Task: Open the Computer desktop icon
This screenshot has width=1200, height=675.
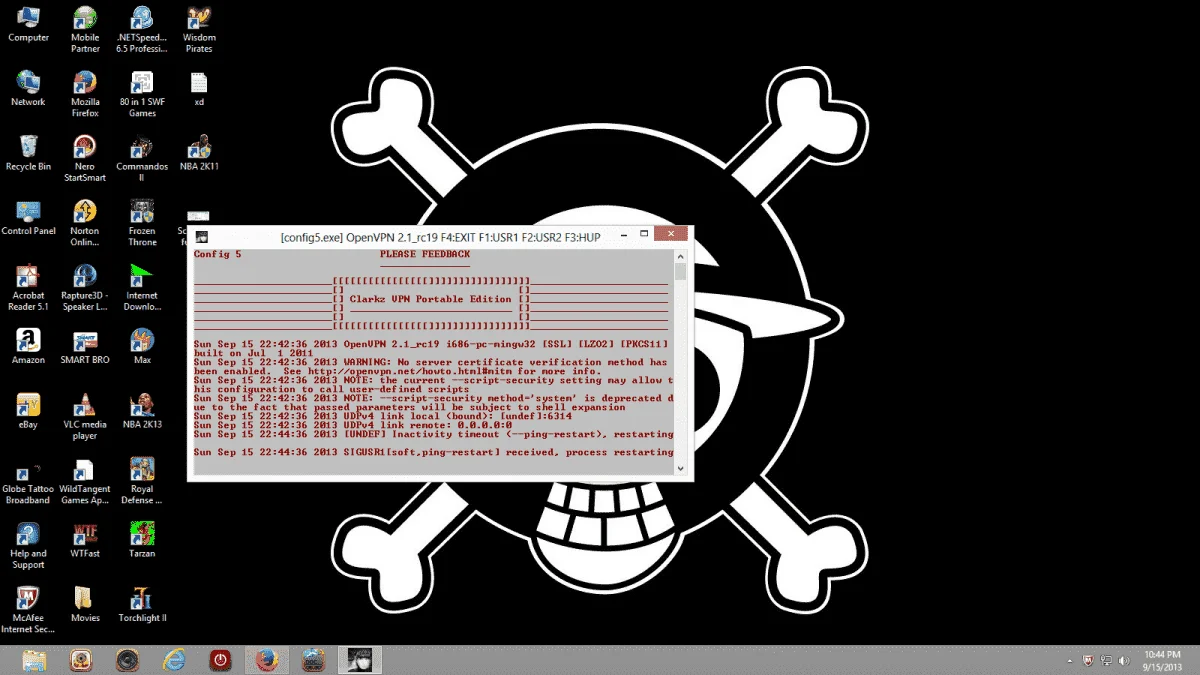Action: (x=28, y=25)
